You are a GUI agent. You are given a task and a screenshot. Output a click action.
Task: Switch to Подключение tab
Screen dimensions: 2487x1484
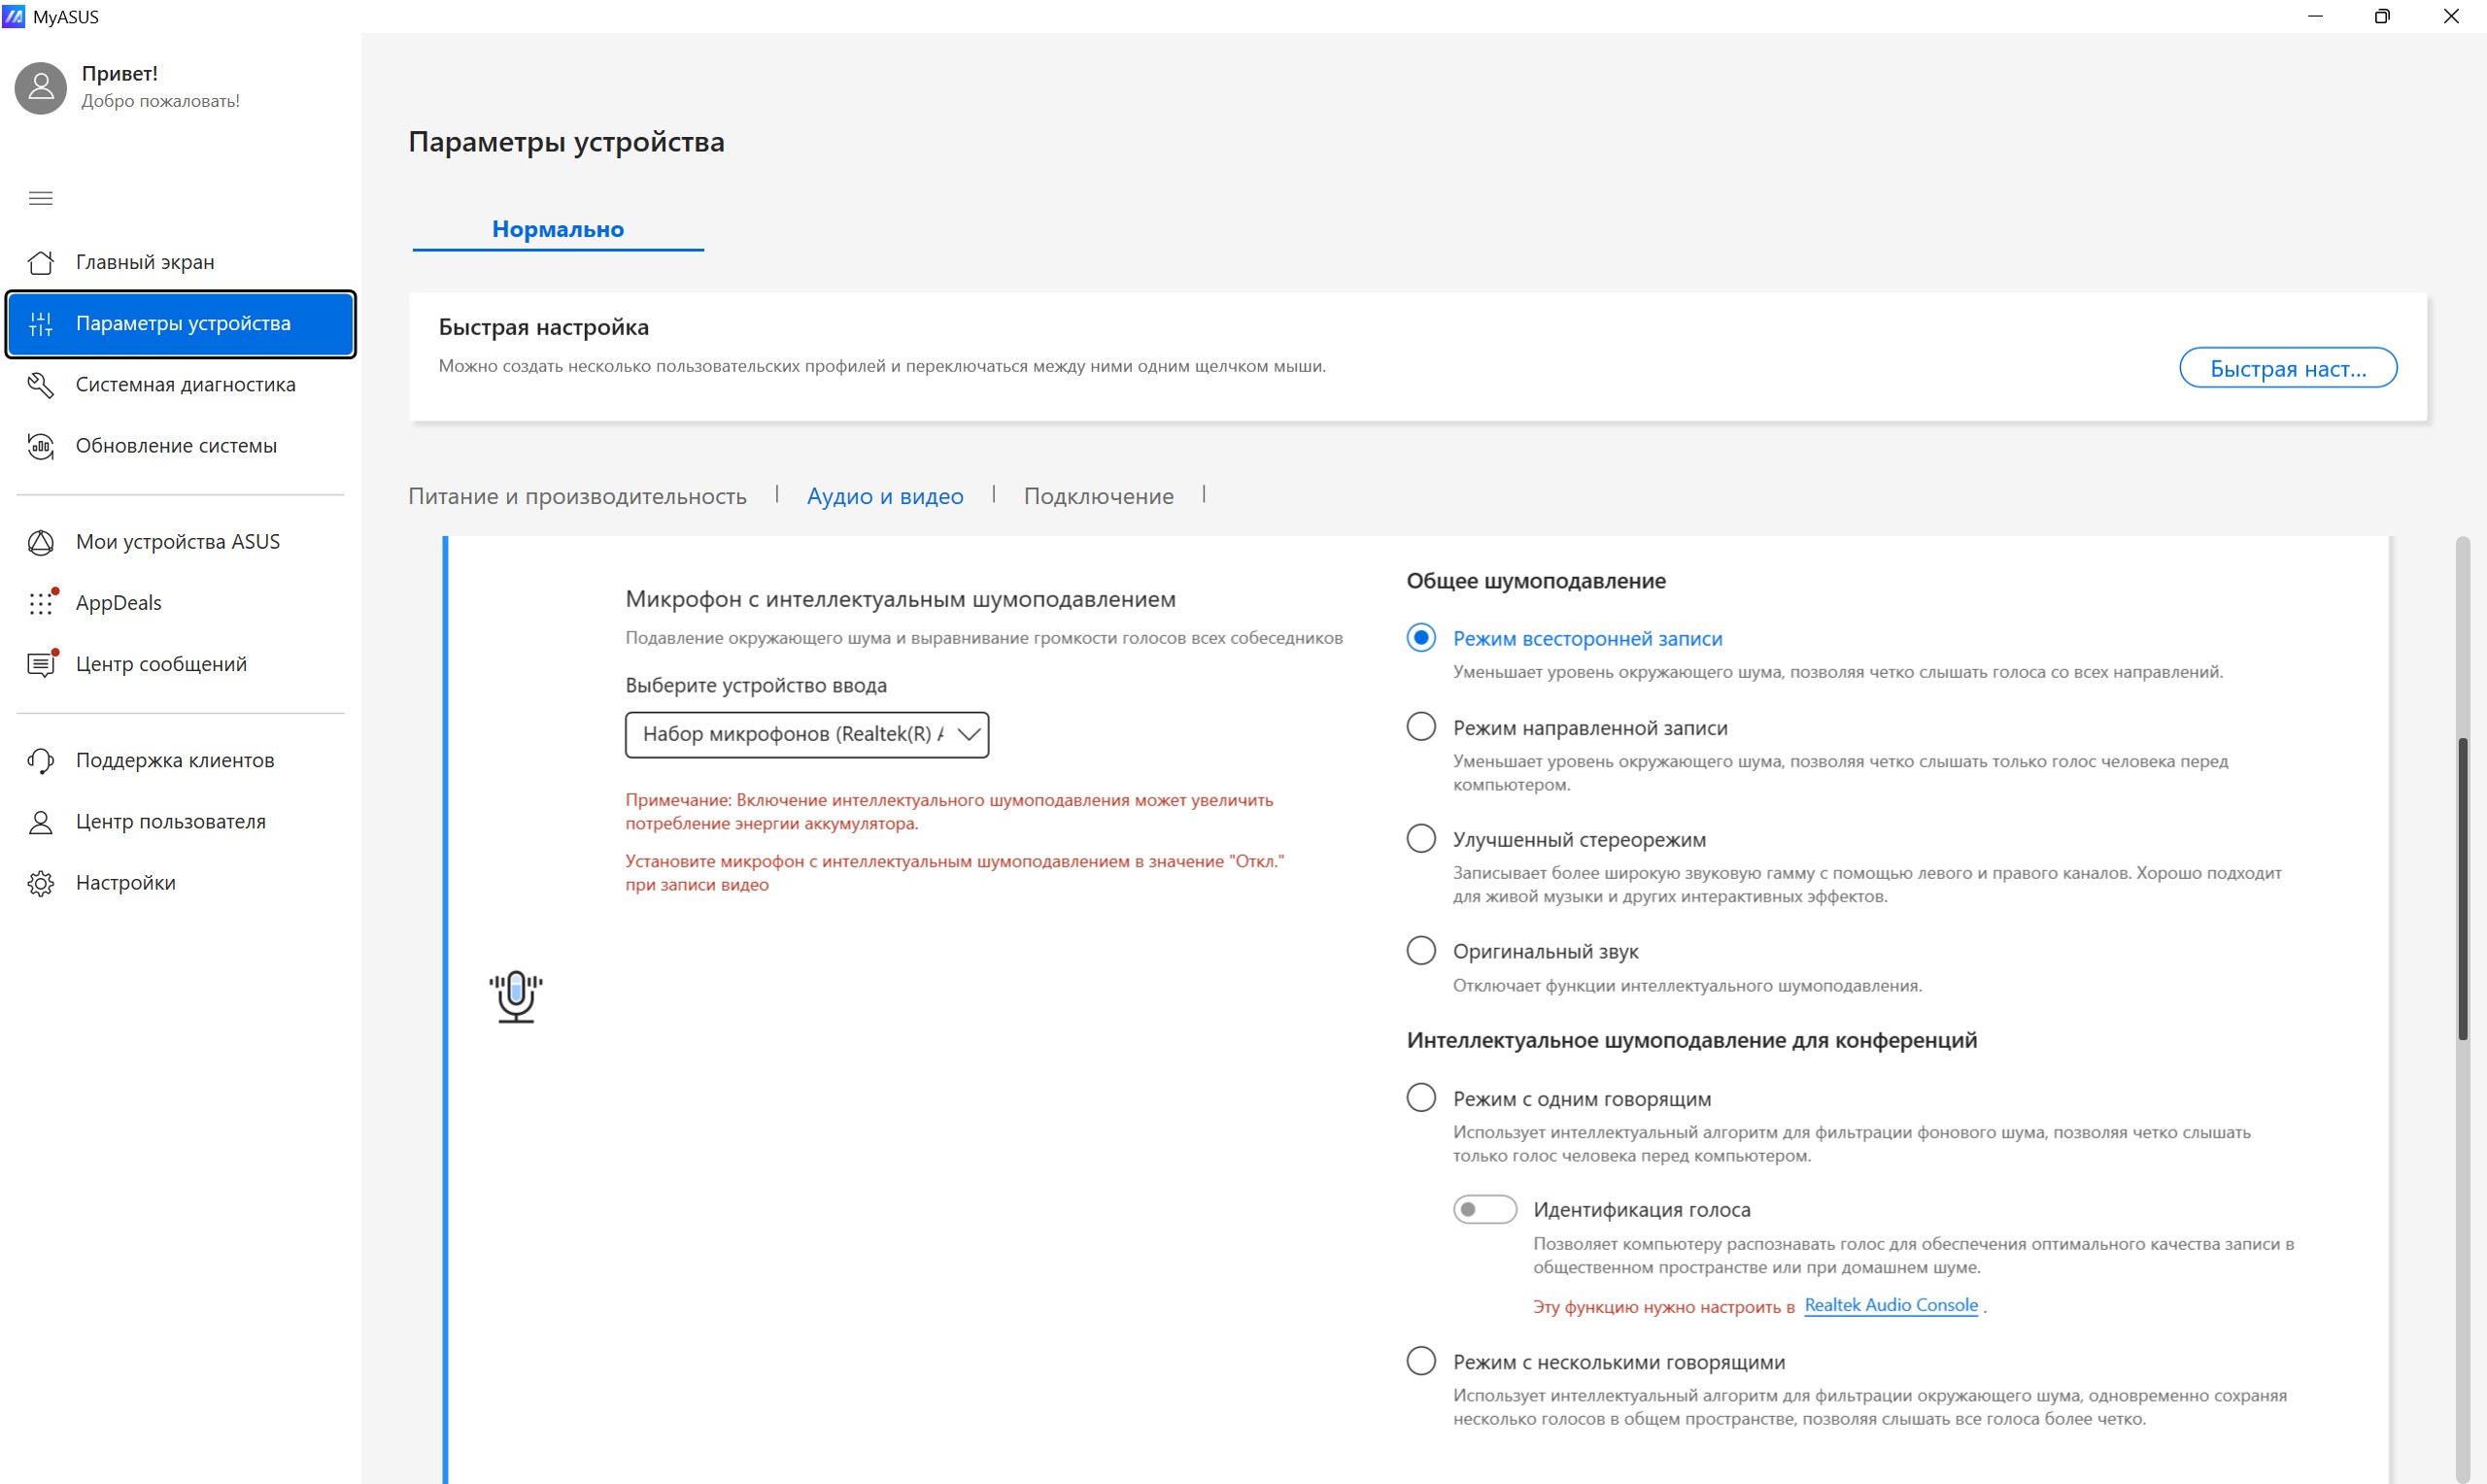point(1098,496)
